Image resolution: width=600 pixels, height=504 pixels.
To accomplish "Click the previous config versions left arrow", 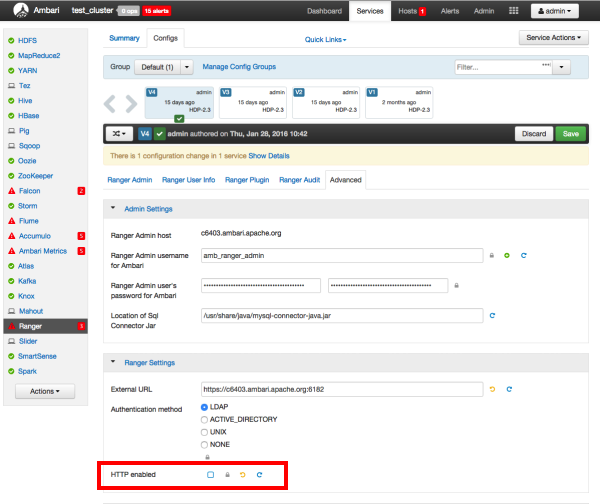I will (x=112, y=103).
